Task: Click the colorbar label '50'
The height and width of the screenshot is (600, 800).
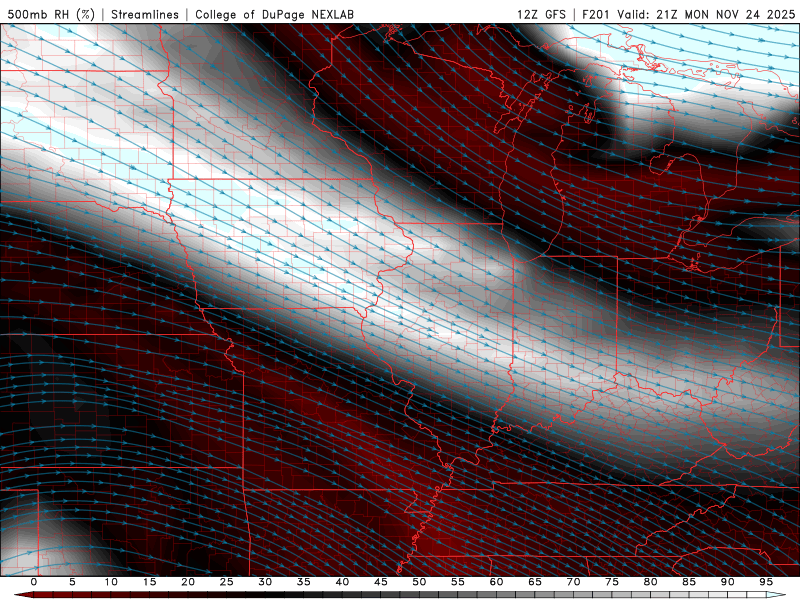Action: pos(419,582)
